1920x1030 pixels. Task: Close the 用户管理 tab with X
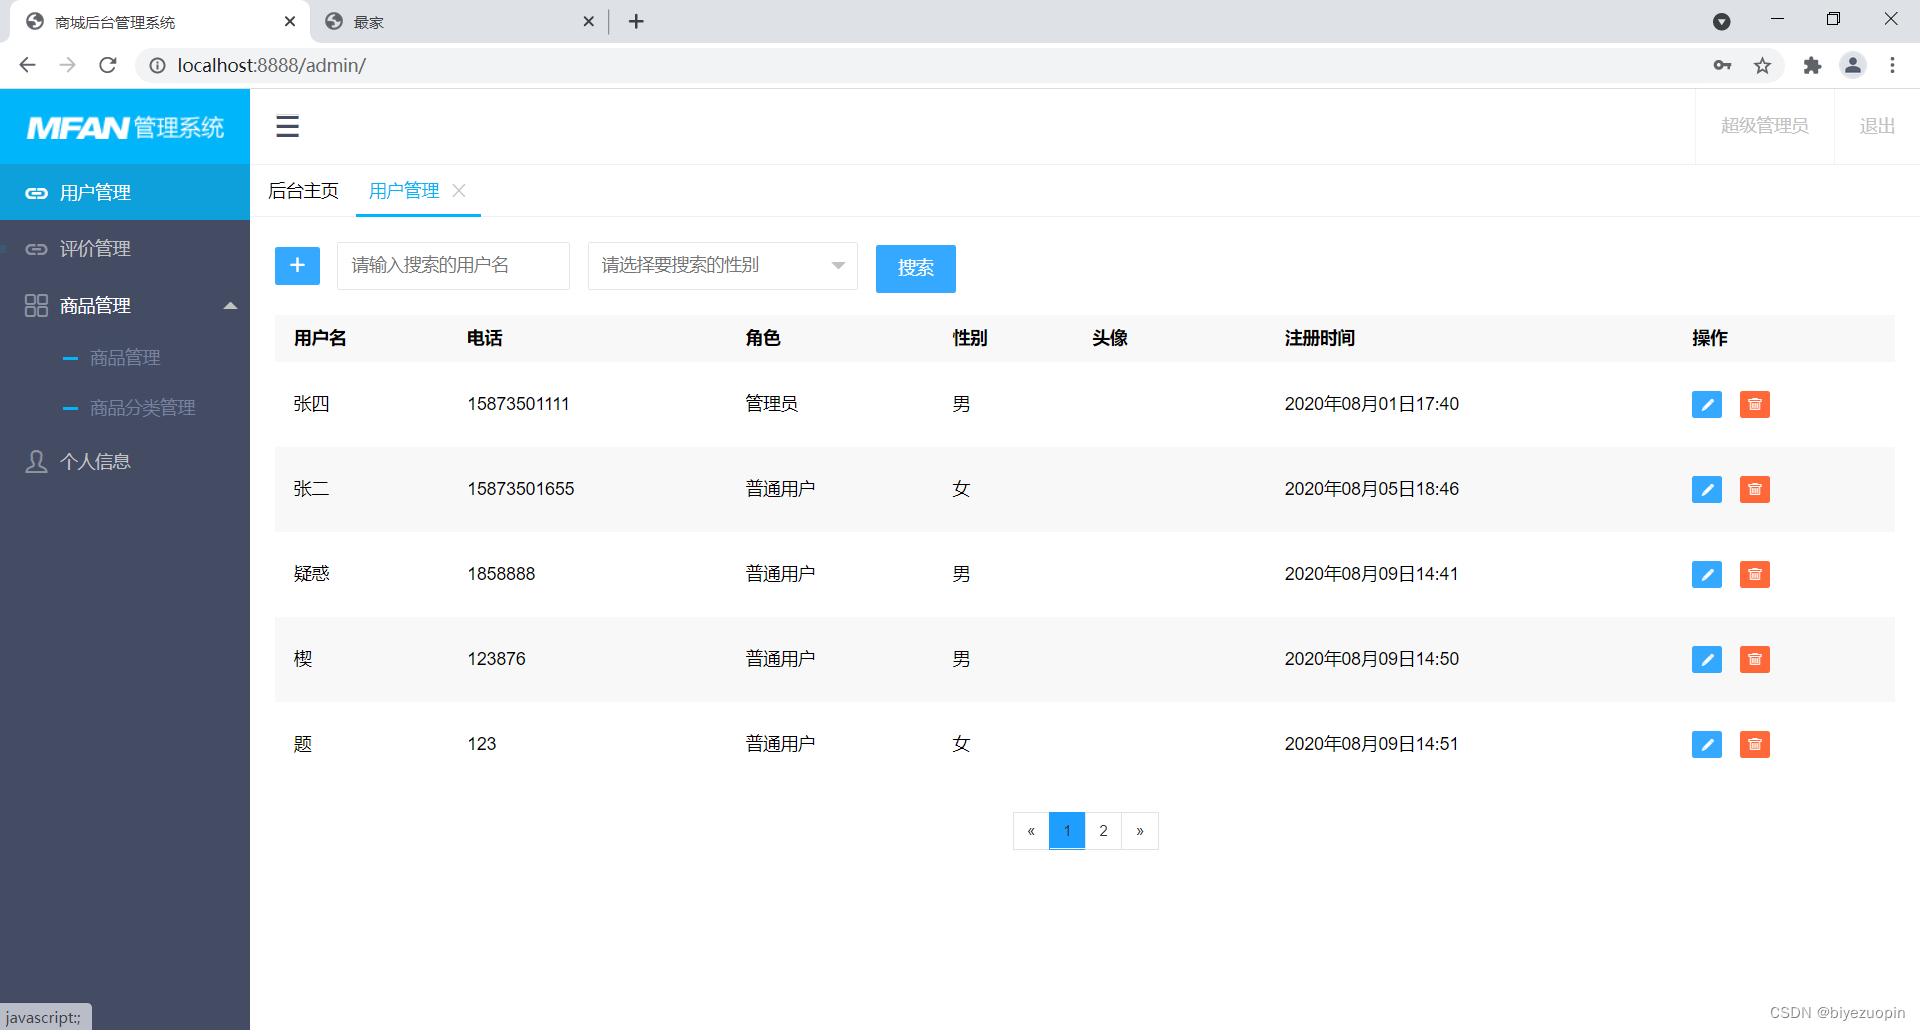click(x=459, y=190)
